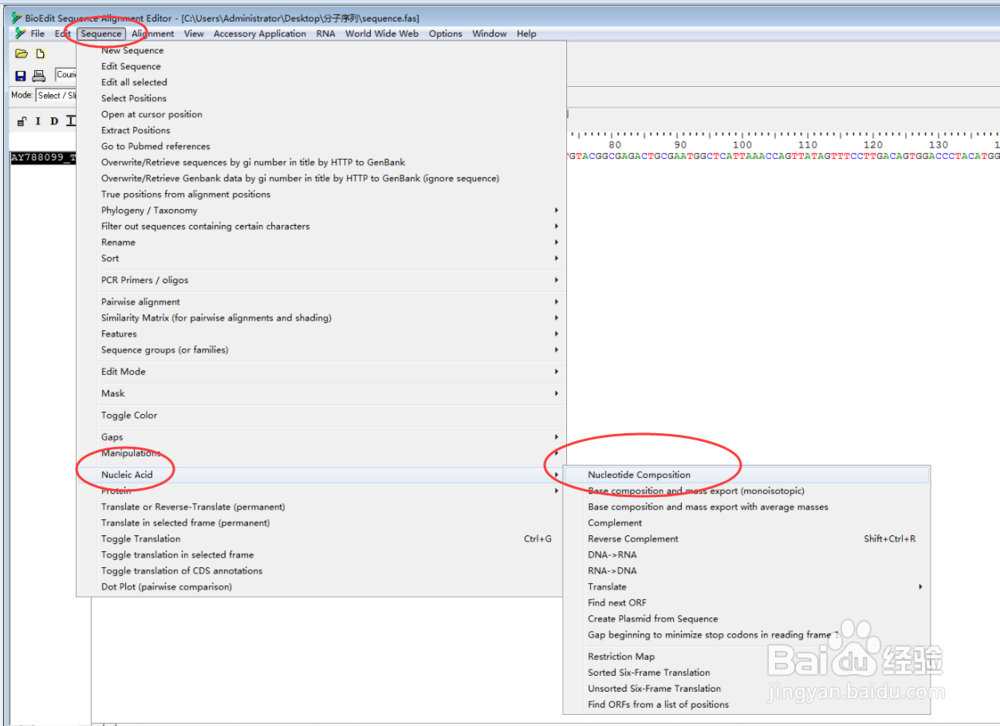
Task: Expand the Phylogeny / Taxonomy submenu
Action: pos(321,210)
